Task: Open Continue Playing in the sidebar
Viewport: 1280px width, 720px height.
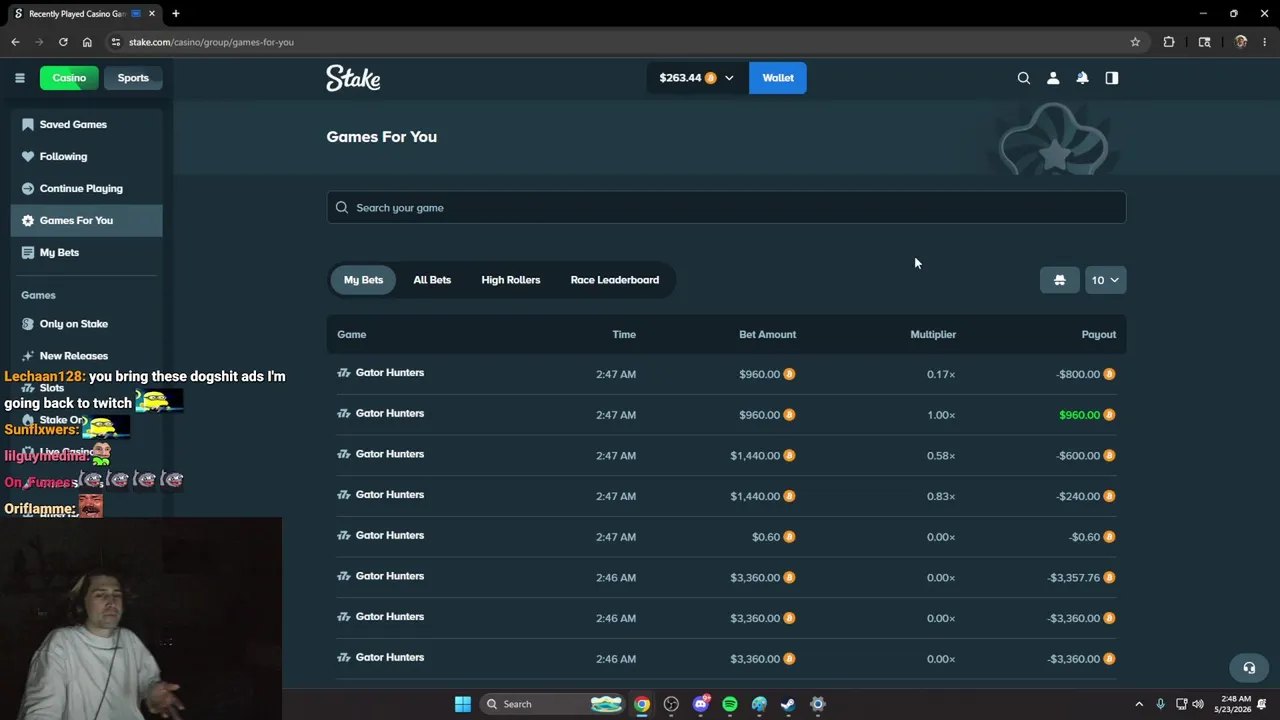Action: [86, 188]
